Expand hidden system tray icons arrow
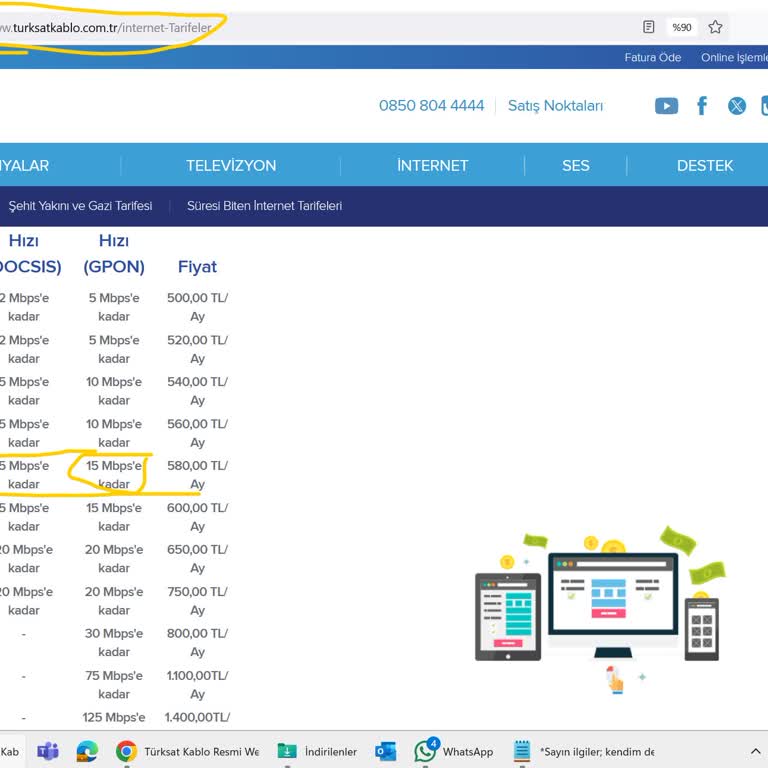 [755, 751]
